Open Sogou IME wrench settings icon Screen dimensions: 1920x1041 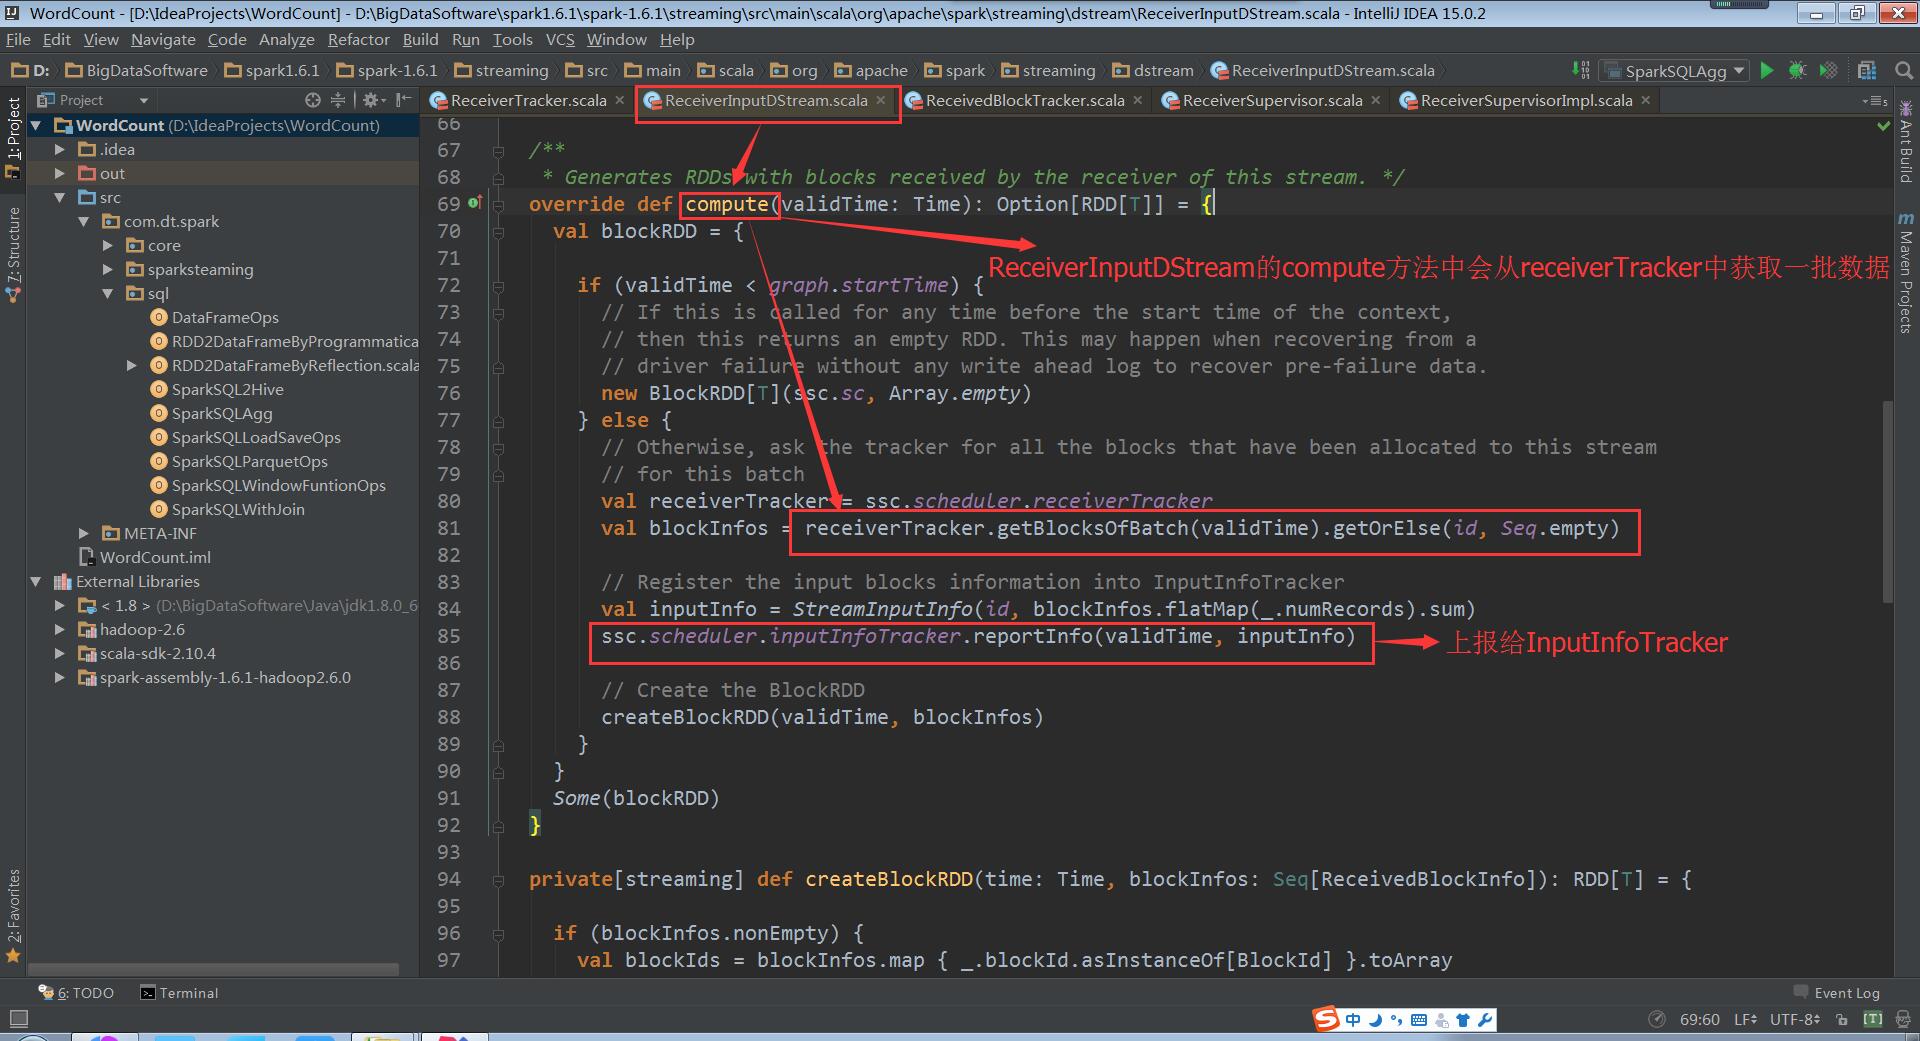pos(1485,1020)
